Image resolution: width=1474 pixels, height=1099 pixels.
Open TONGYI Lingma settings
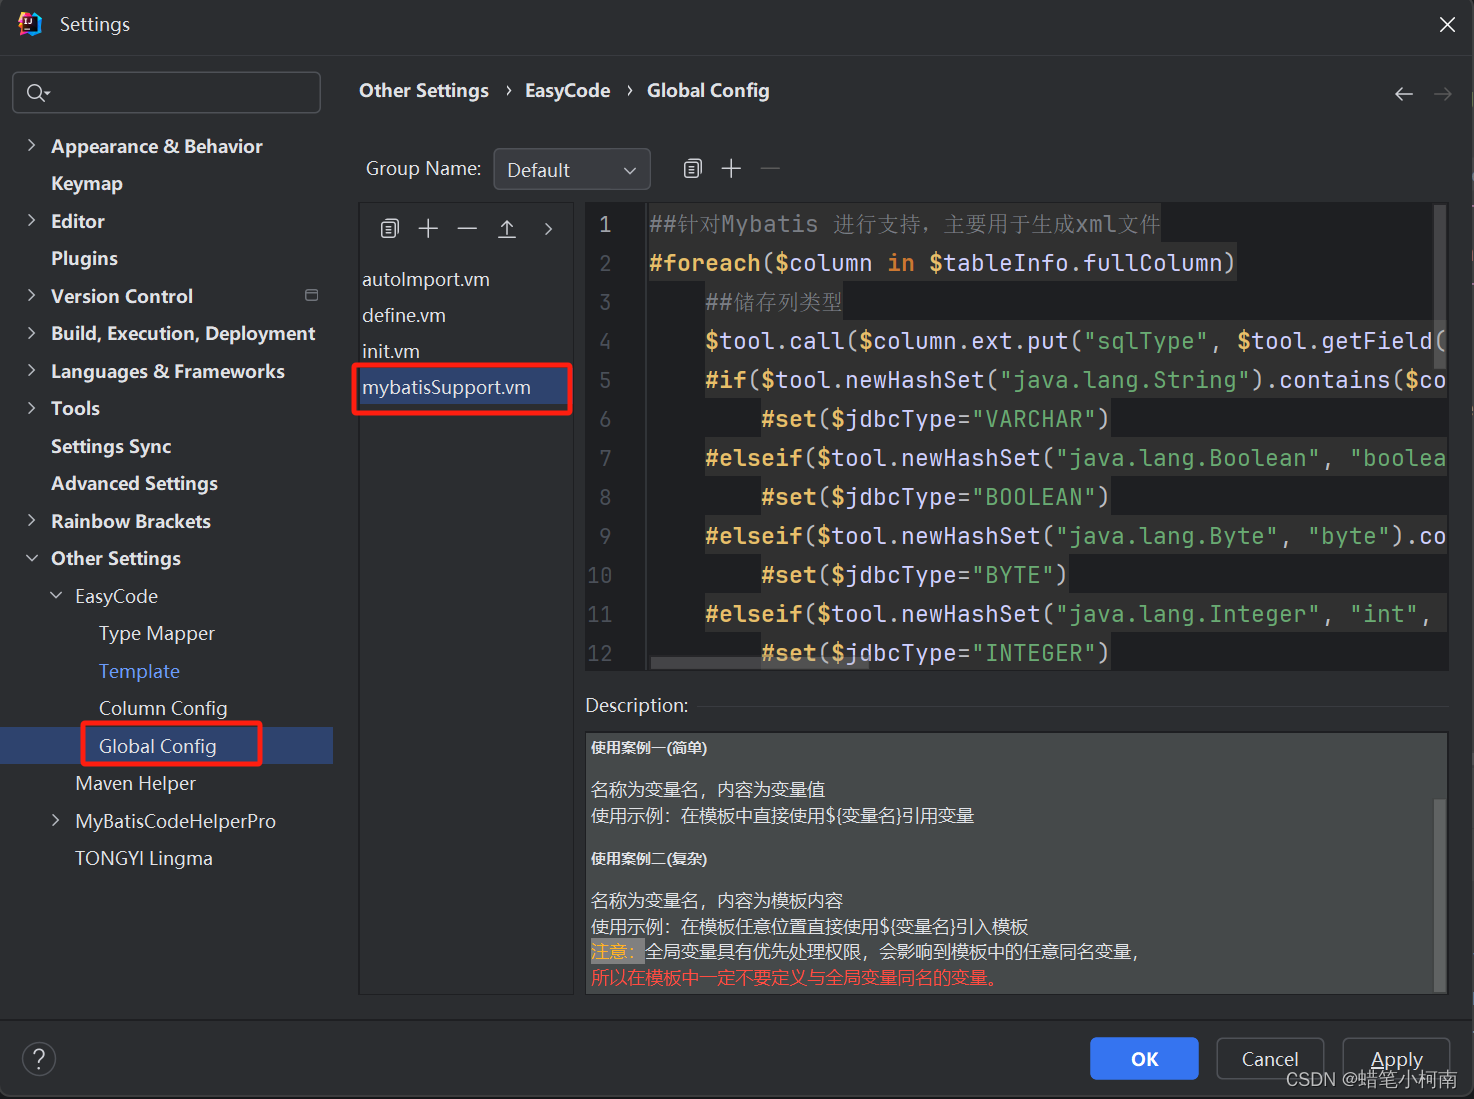pyautogui.click(x=143, y=858)
